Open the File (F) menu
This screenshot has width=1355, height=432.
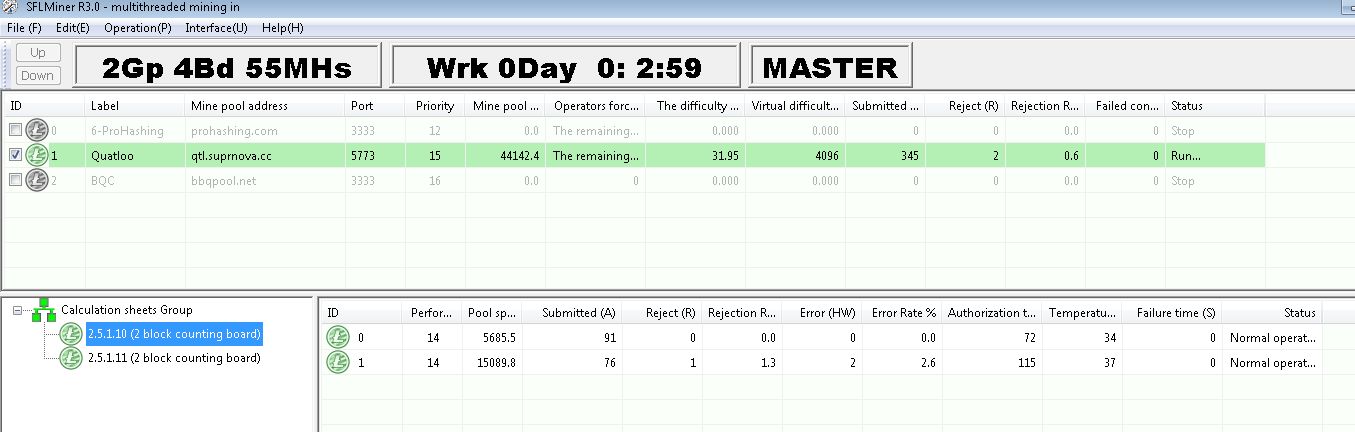coord(24,27)
